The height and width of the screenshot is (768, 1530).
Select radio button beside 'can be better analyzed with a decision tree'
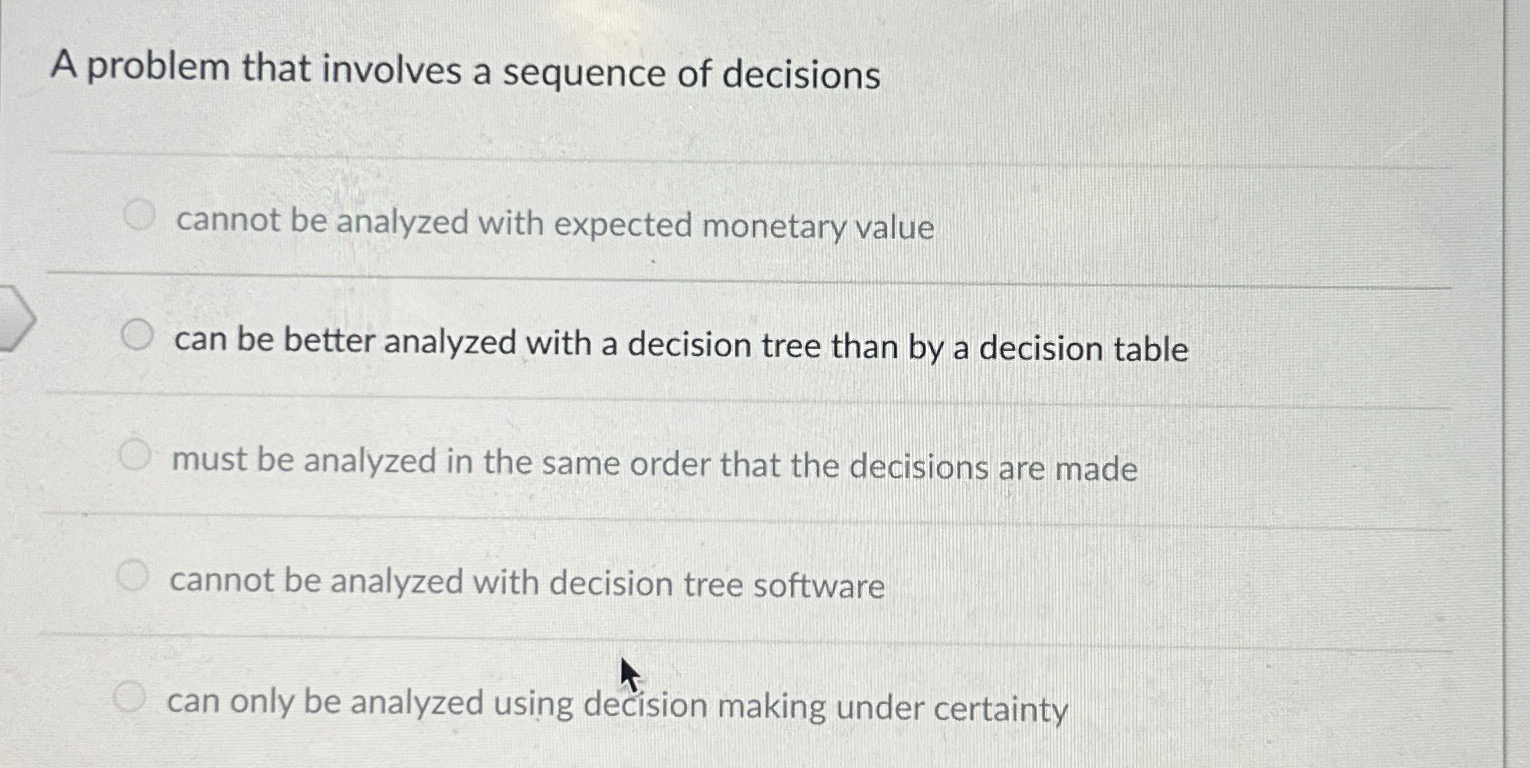tap(137, 335)
